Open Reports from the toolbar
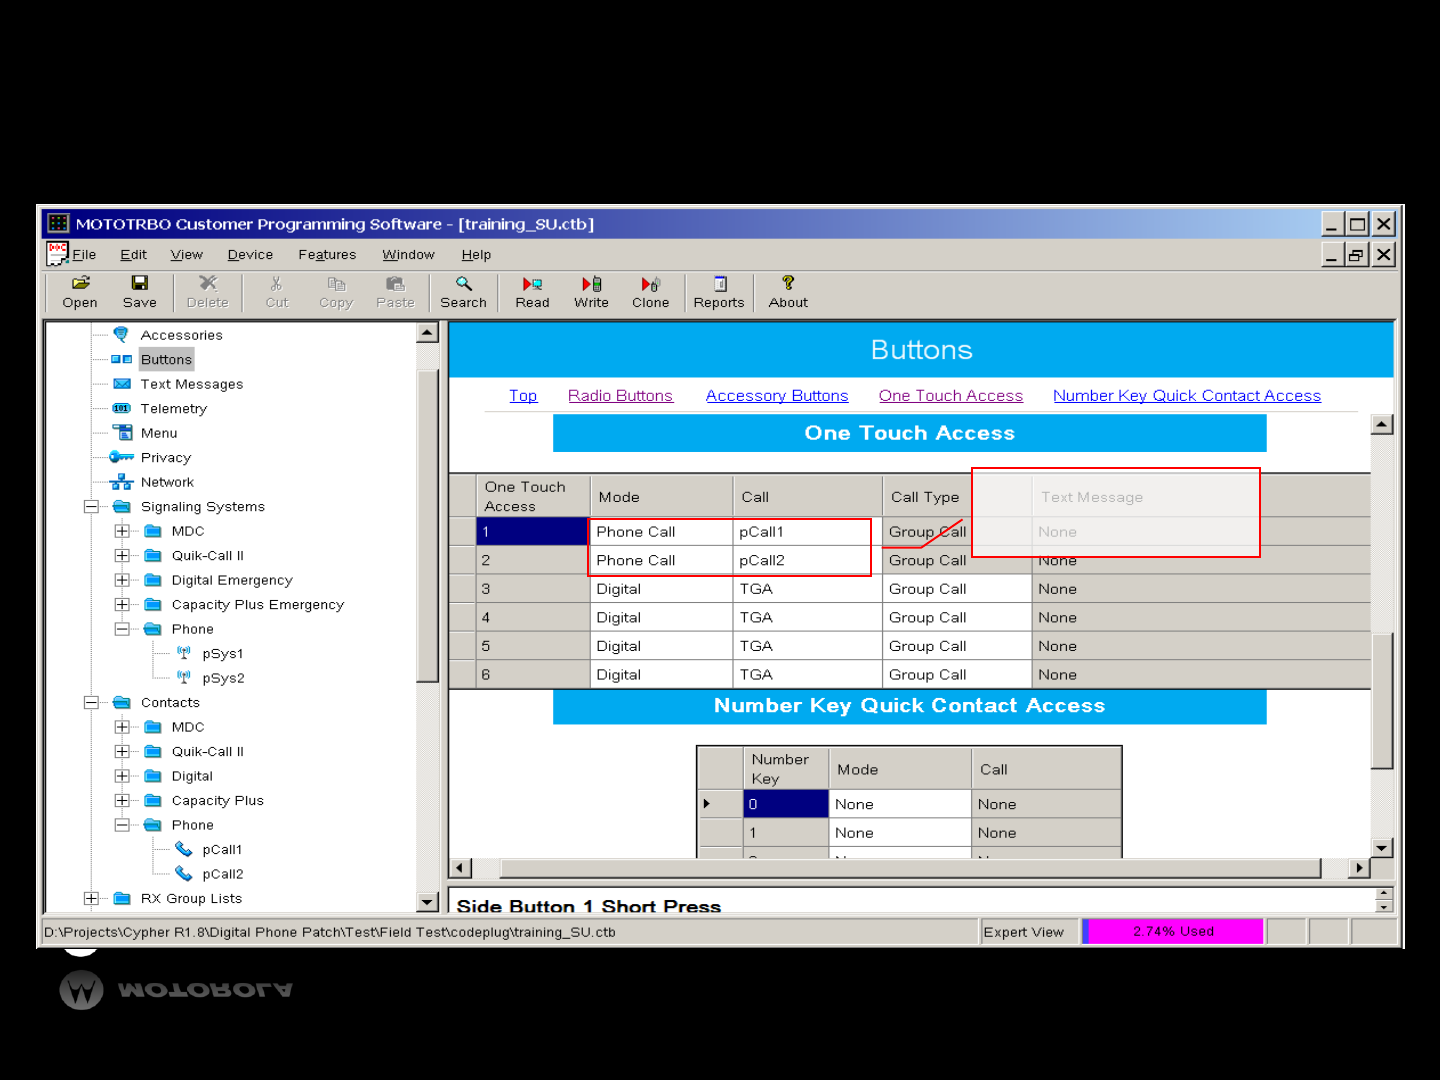Viewport: 1440px width, 1080px height. (x=719, y=284)
